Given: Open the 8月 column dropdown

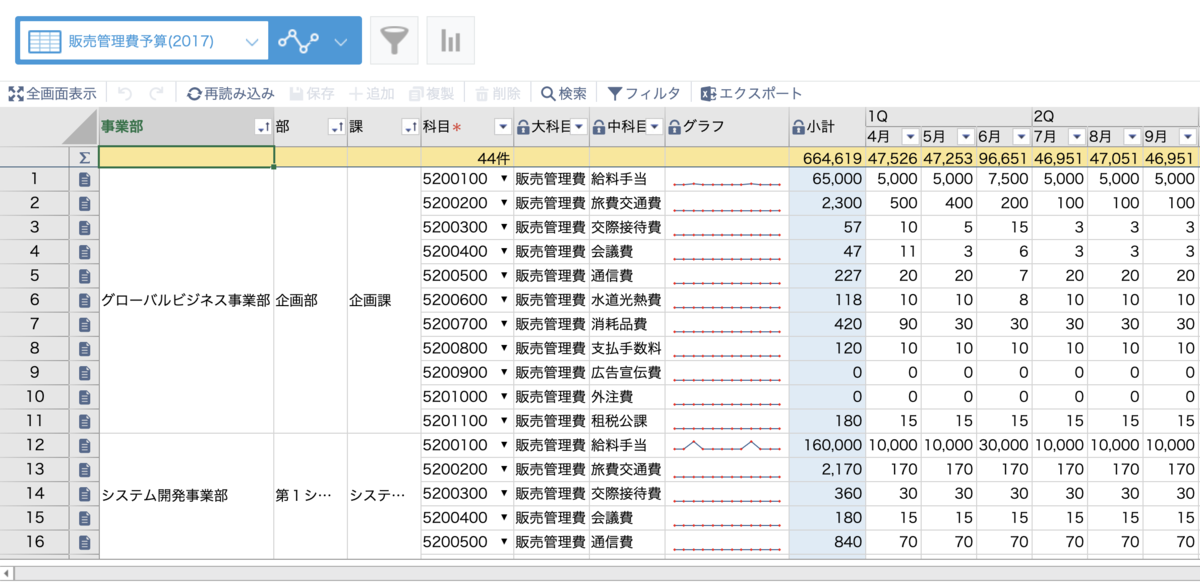Looking at the screenshot, I should pos(1131,136).
